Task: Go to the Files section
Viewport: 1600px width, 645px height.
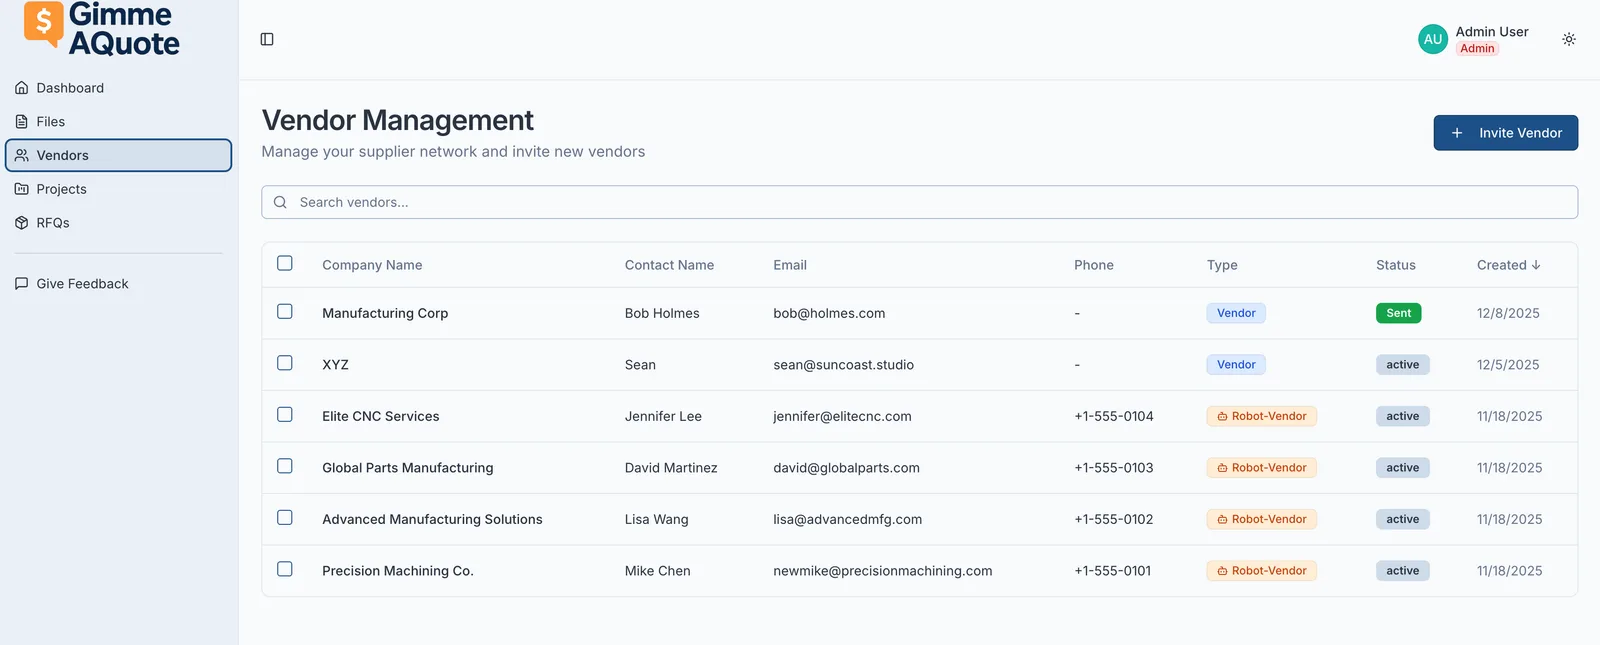Action: pyautogui.click(x=118, y=122)
